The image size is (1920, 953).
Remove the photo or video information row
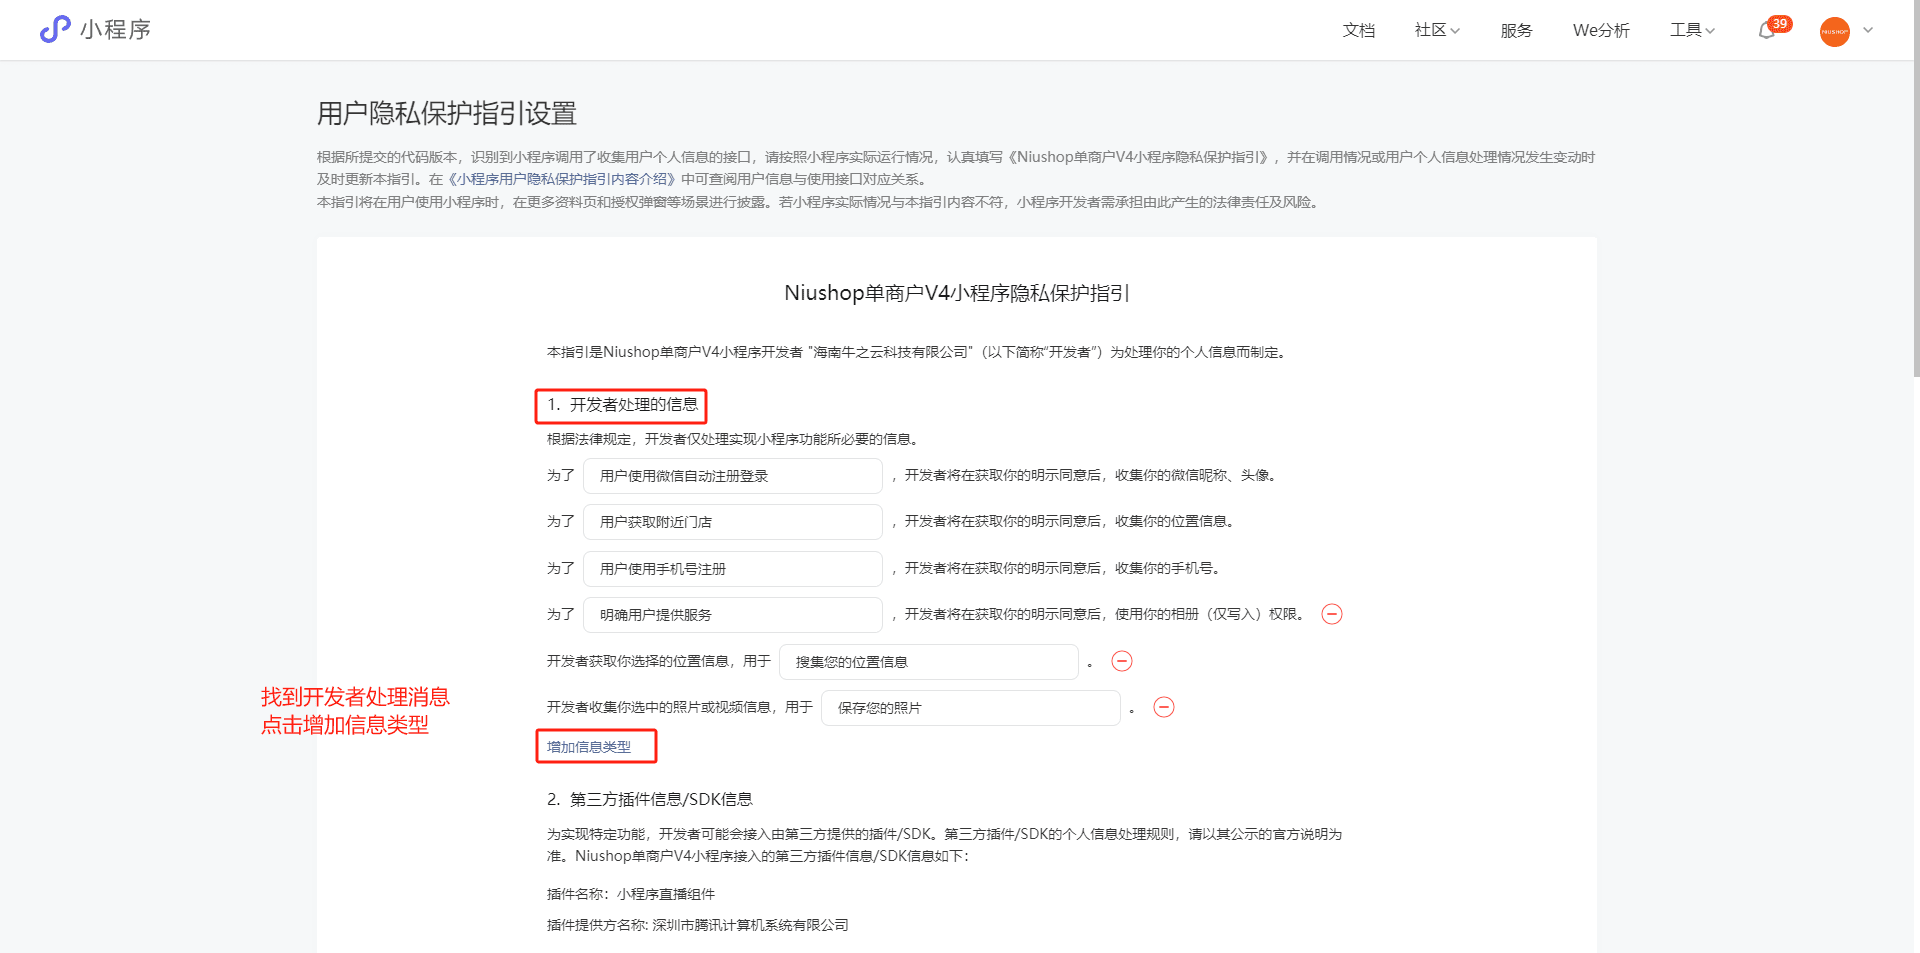coord(1163,707)
